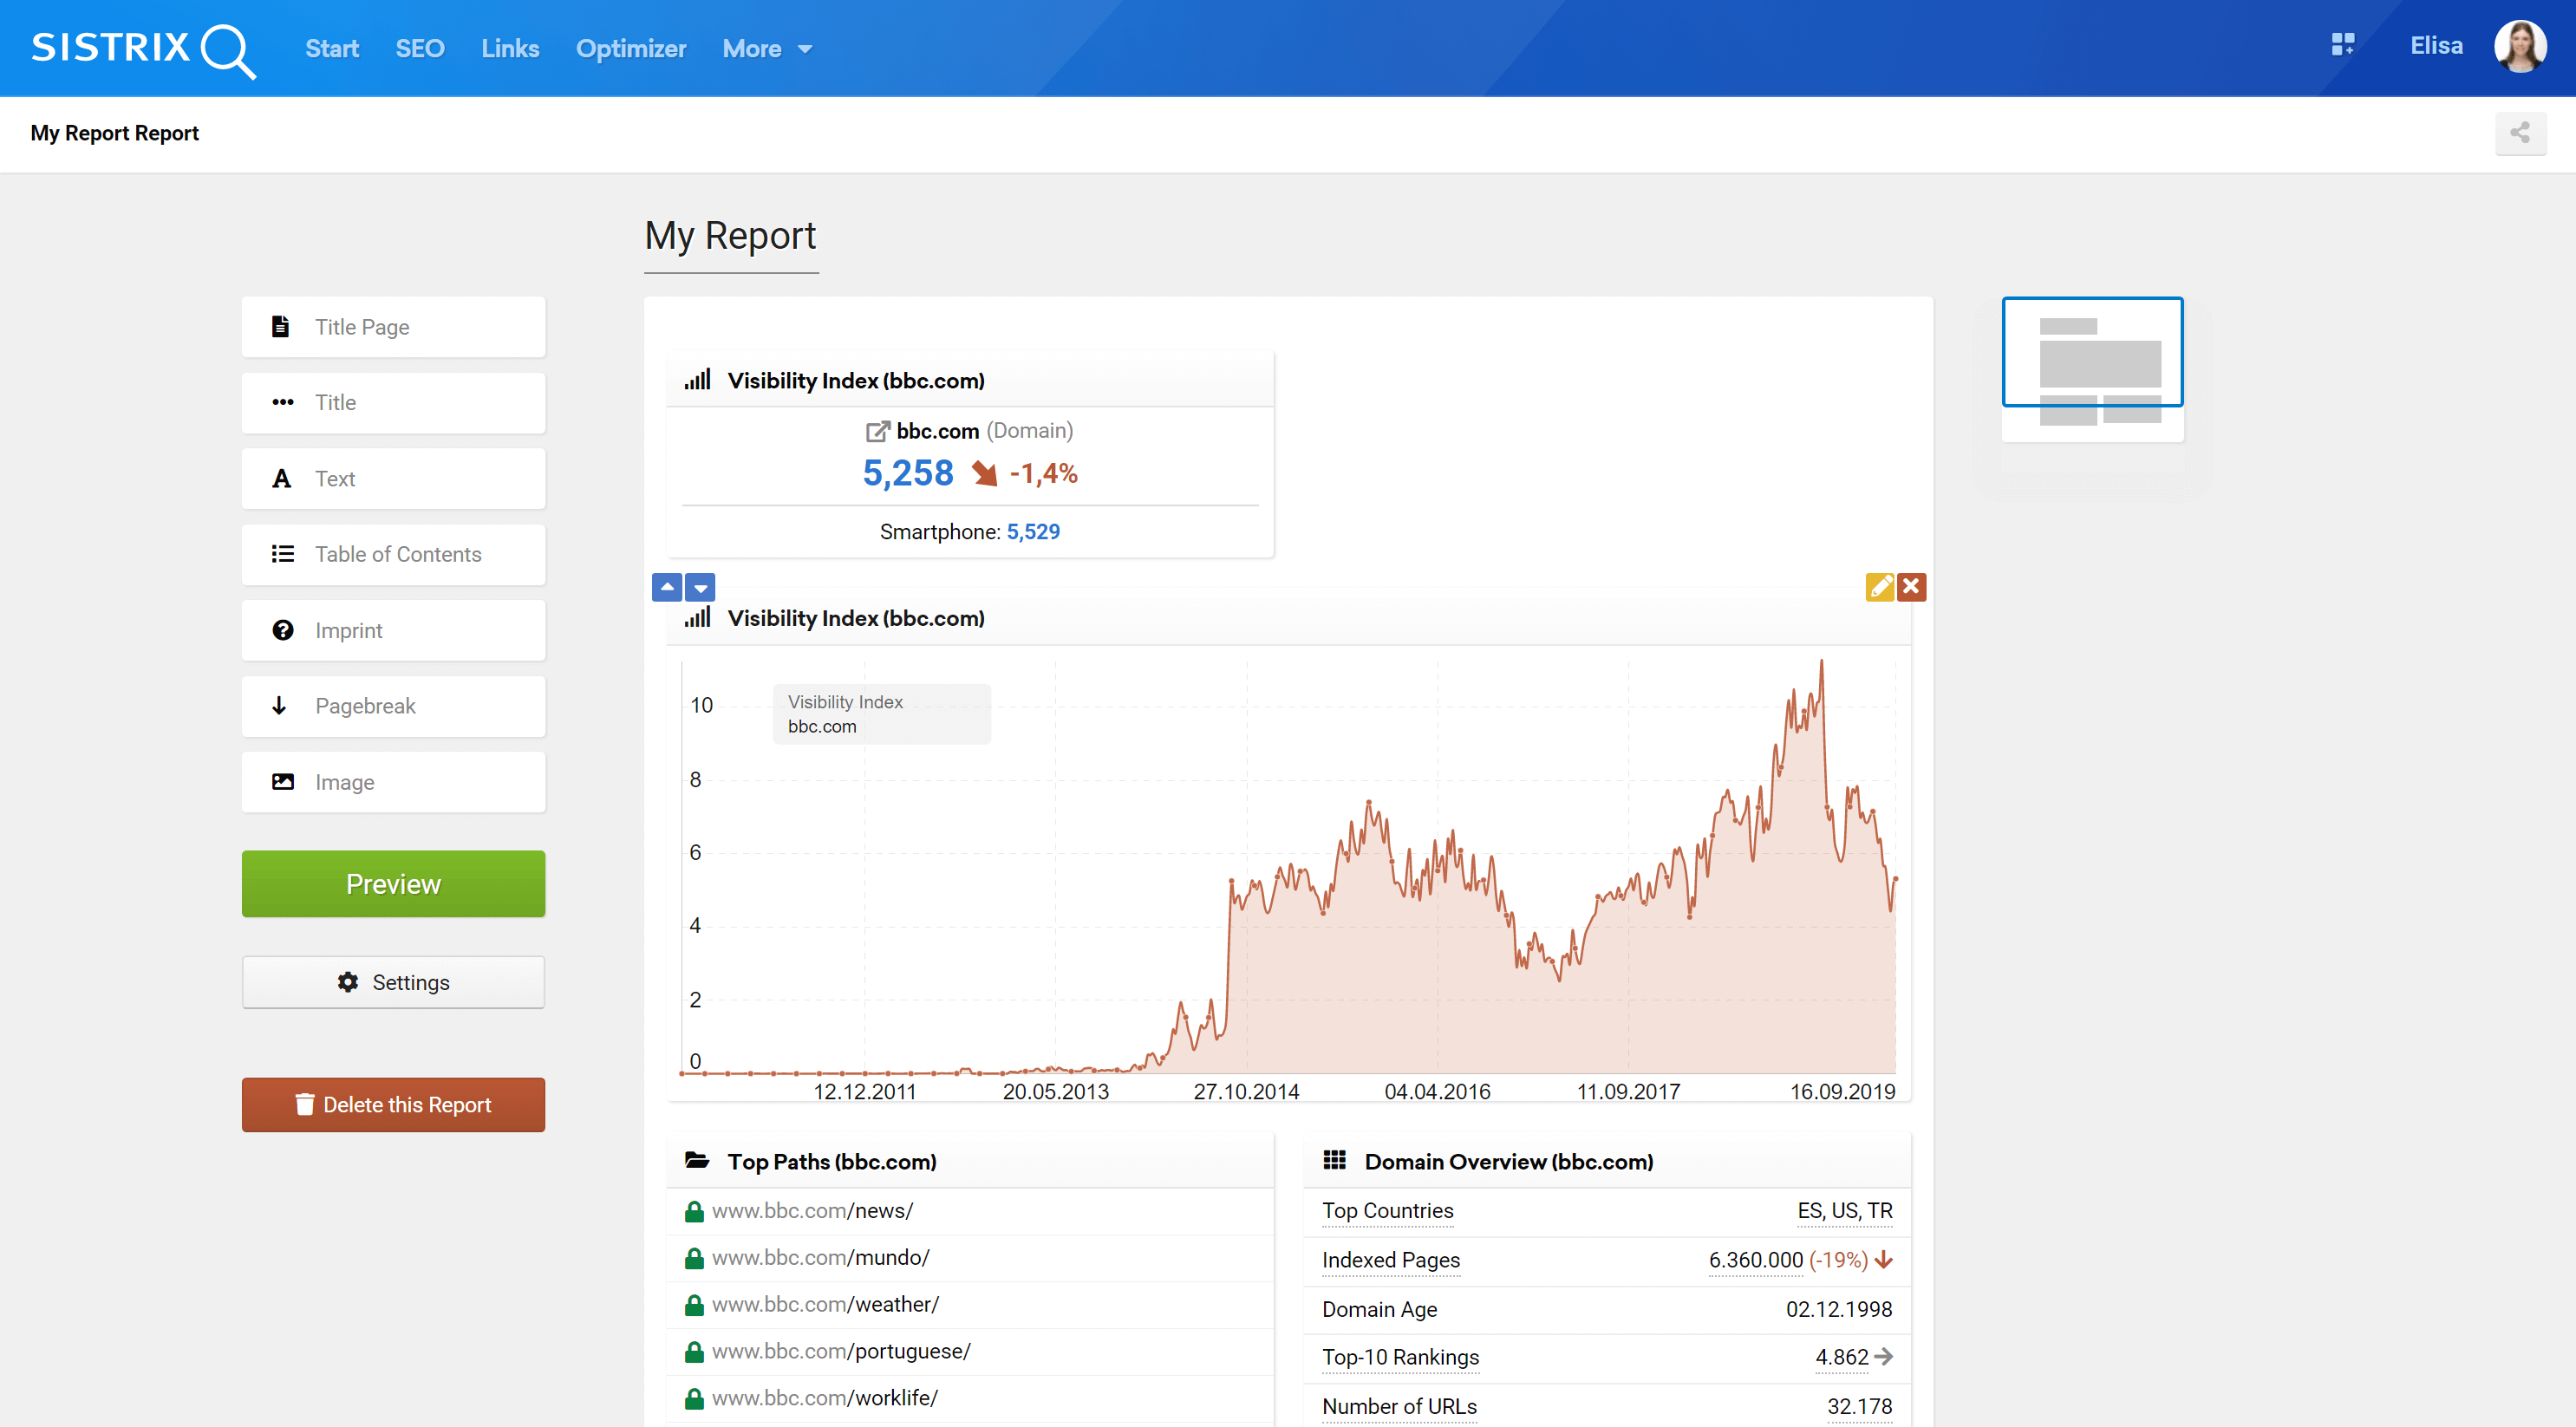Viewport: 2576px width, 1427px height.
Task: Click the Domain Overview grid icon
Action: click(x=1334, y=1160)
